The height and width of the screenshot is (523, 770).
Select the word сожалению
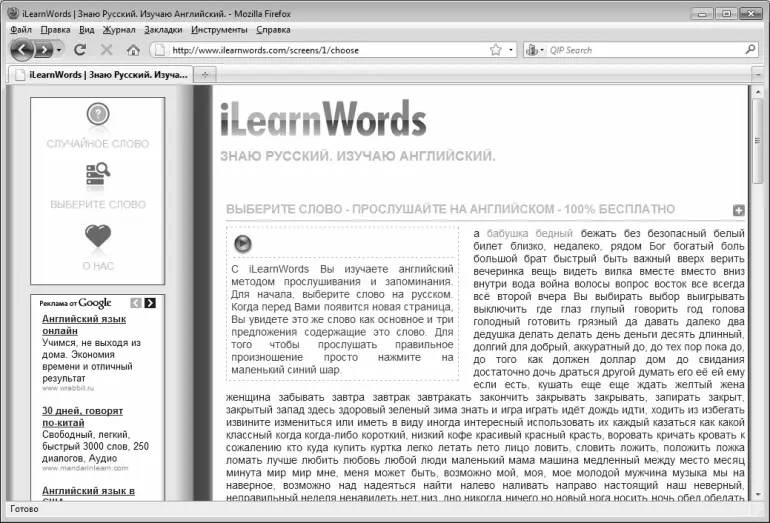tap(252, 448)
